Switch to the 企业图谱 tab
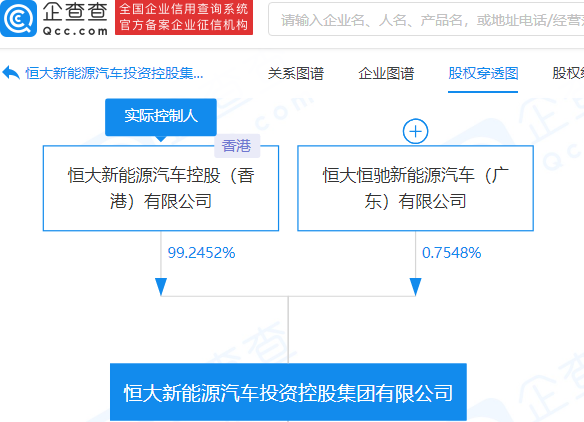This screenshot has width=584, height=422. 386,73
